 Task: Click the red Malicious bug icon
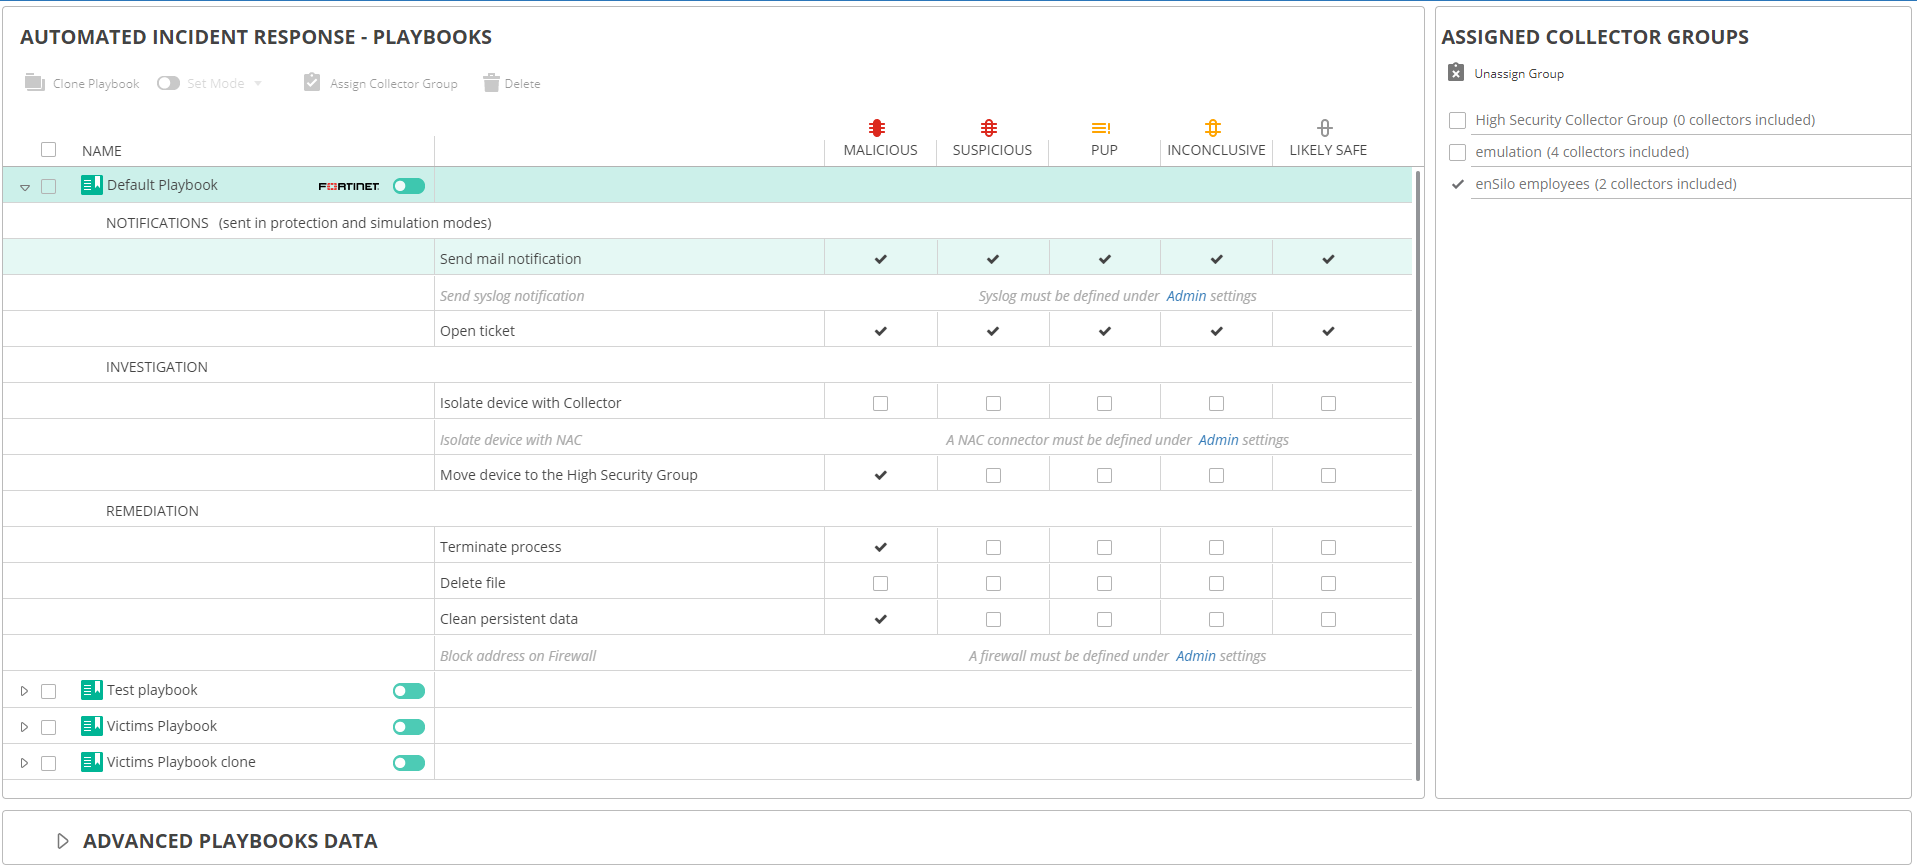click(x=877, y=128)
